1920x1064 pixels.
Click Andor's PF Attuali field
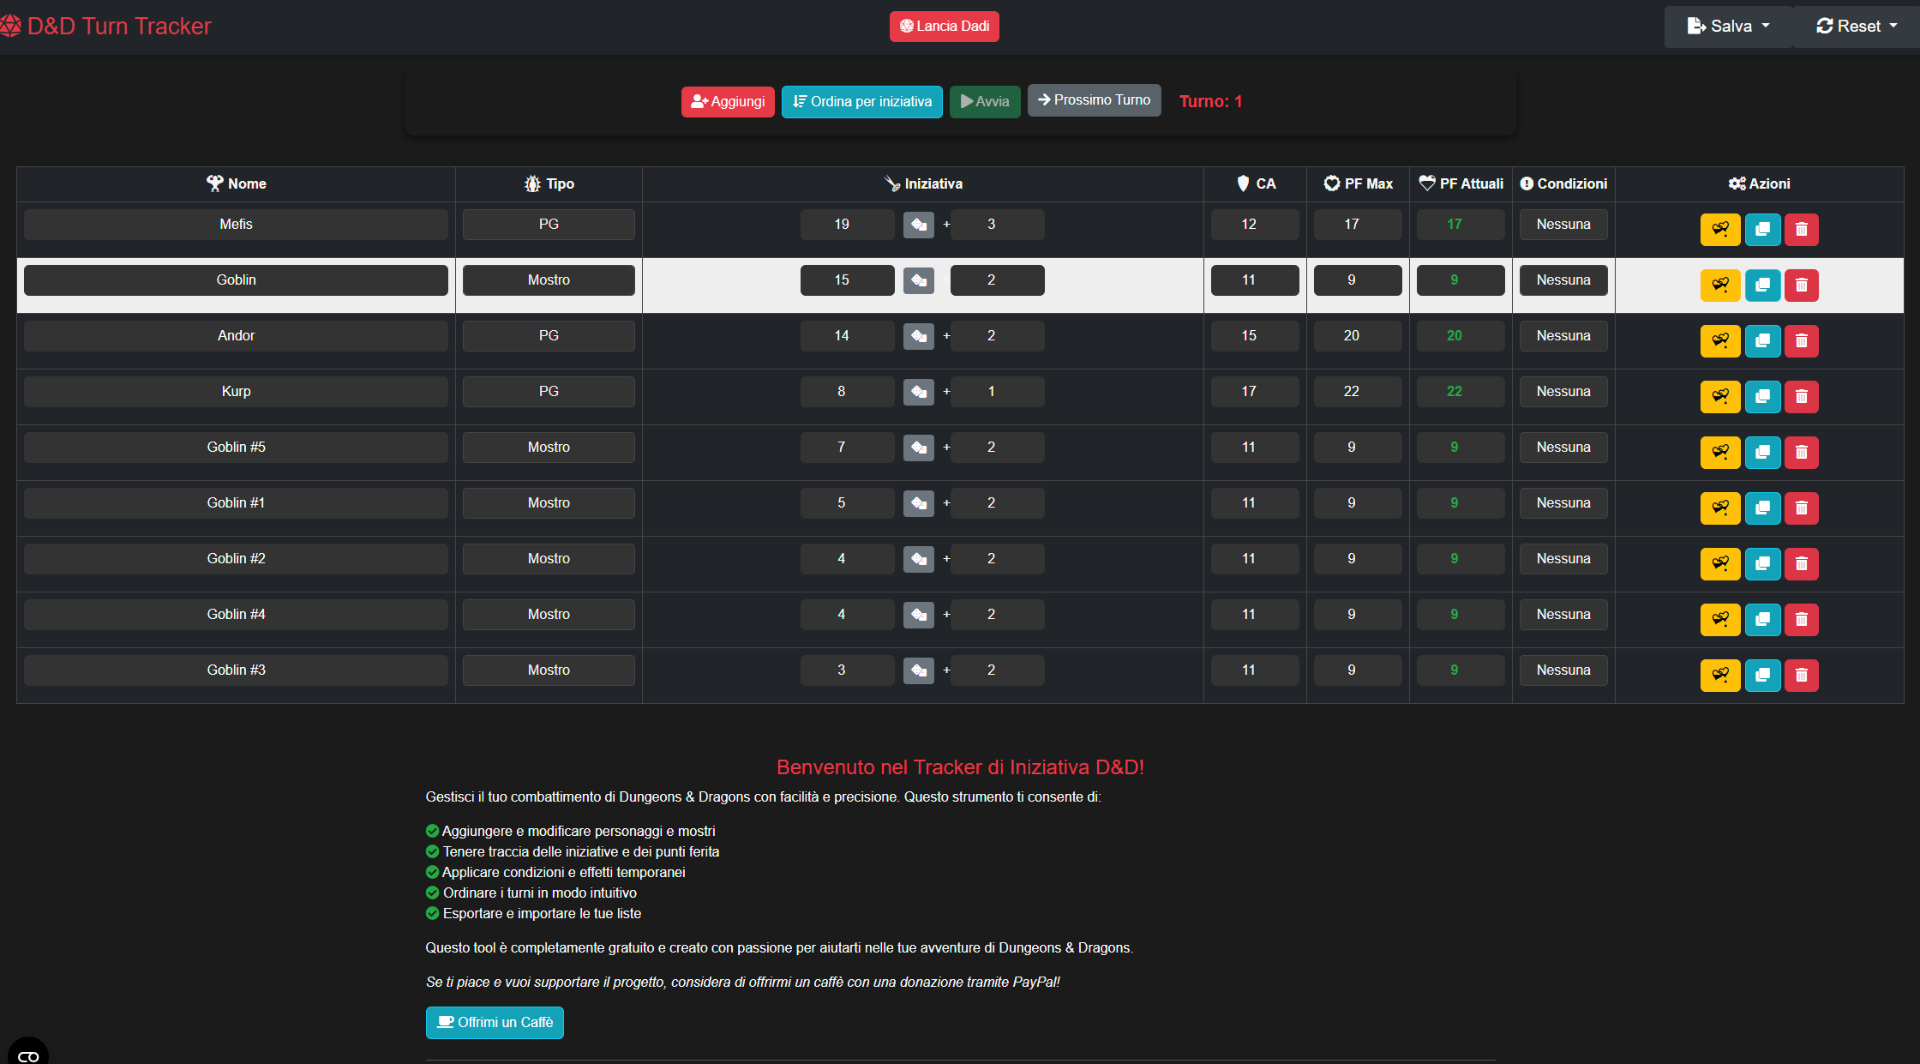click(1453, 336)
